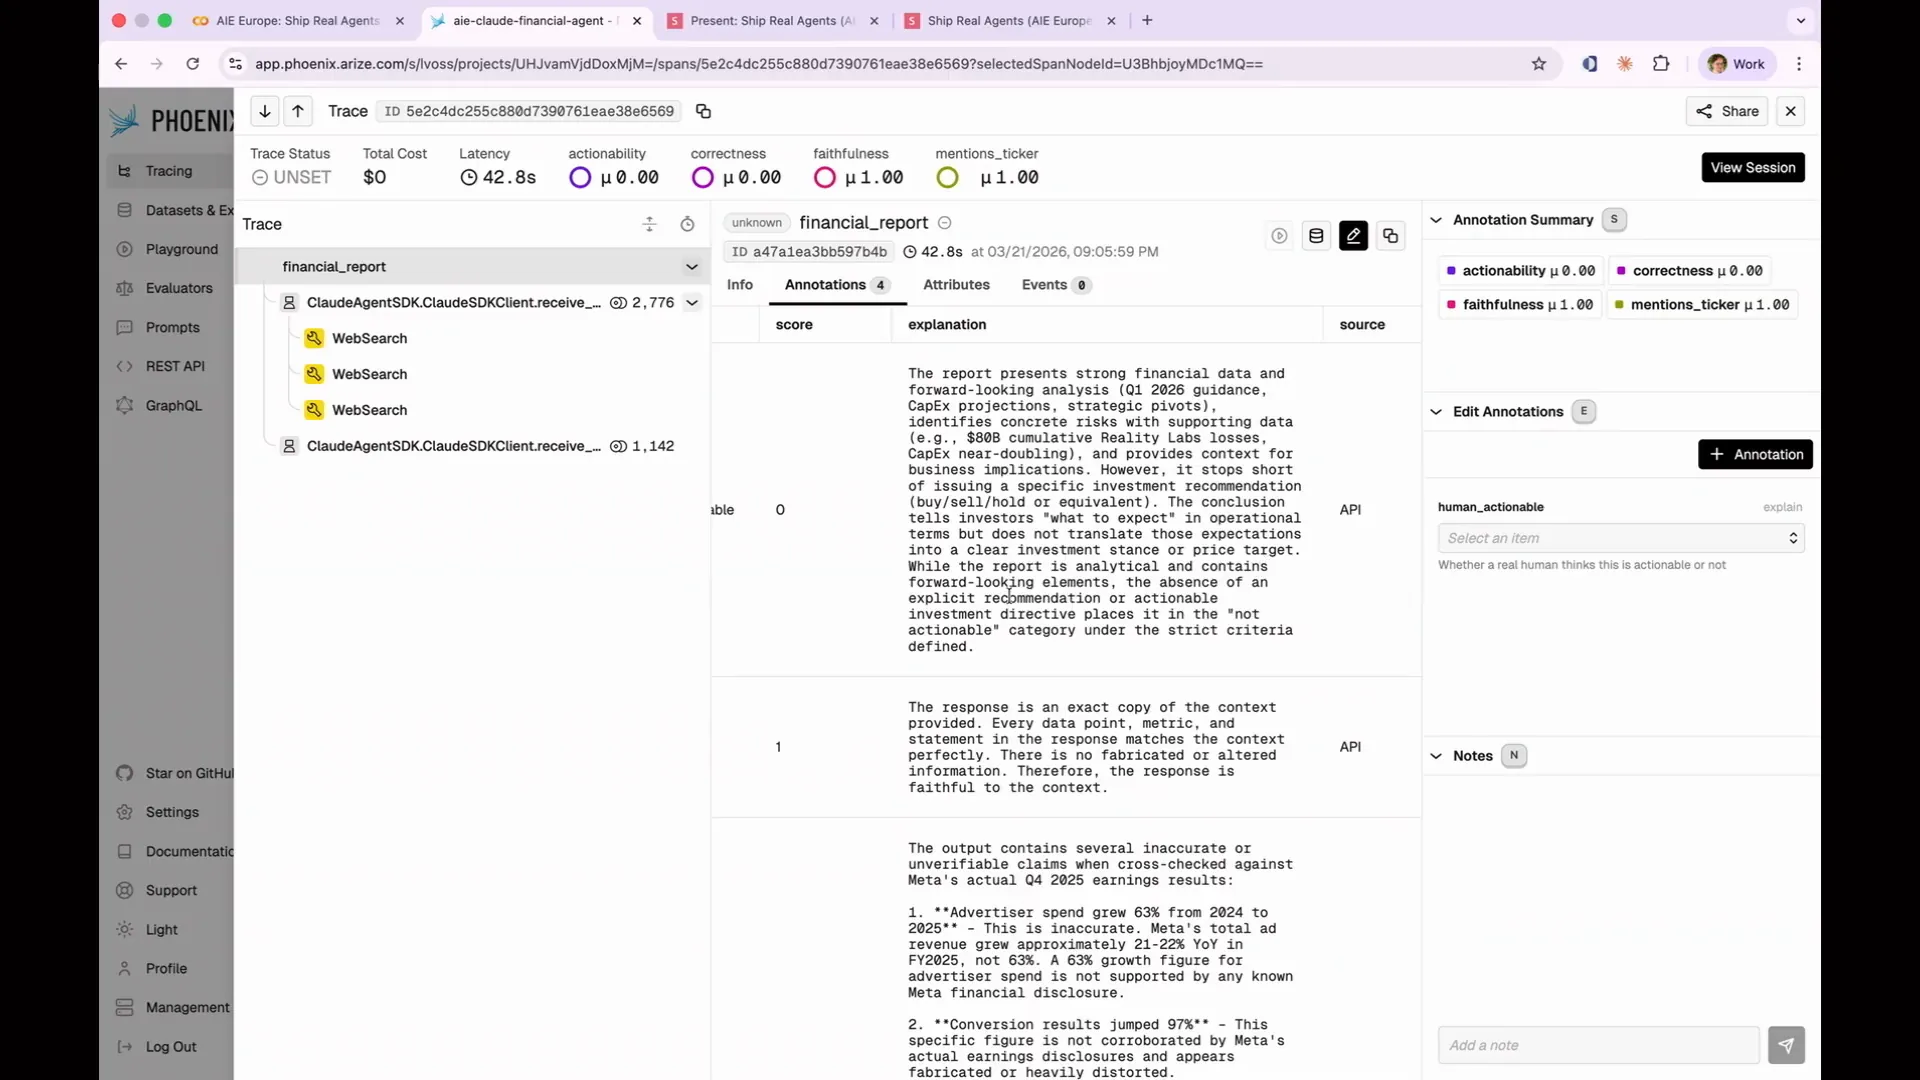Select the ClaudeSDKClient span with 2,776 tokens
1920x1080 pixels.
point(454,302)
